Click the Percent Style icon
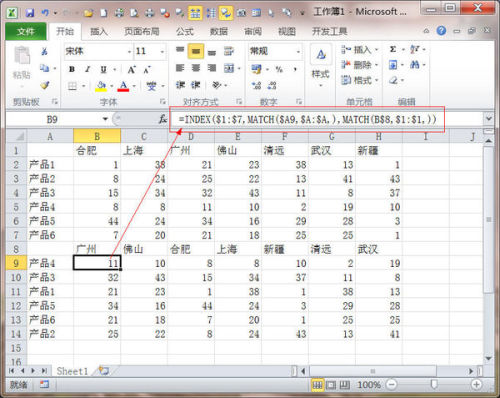 pyautogui.click(x=279, y=69)
